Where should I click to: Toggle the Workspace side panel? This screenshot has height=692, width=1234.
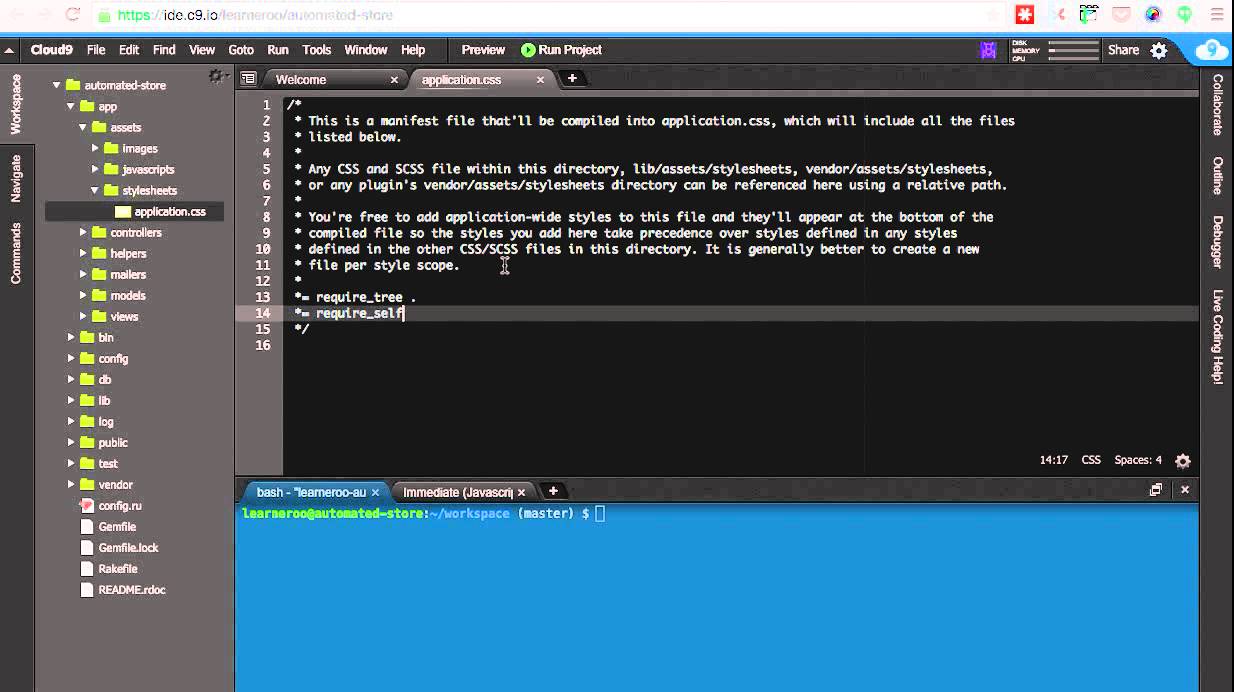tap(16, 104)
